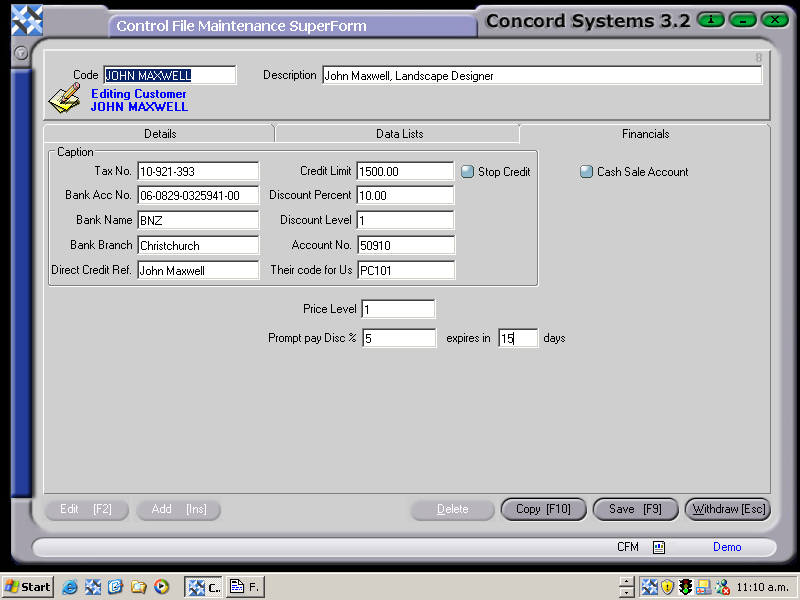
Task: Click the traffic light icon in system tray
Action: pyautogui.click(x=685, y=587)
